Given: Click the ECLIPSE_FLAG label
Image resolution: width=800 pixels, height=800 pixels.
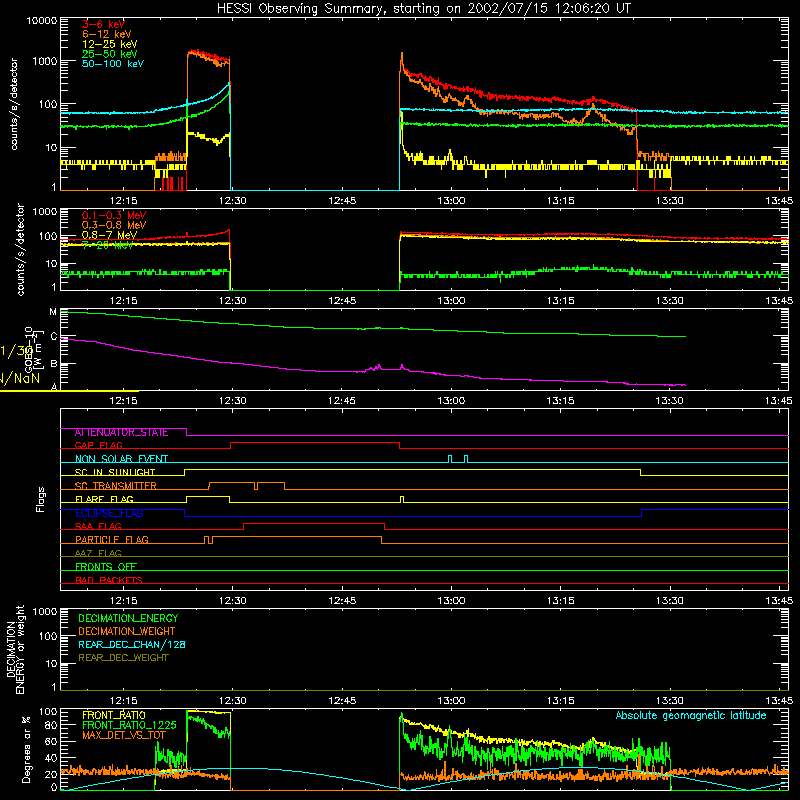Looking at the screenshot, I should click(109, 513).
